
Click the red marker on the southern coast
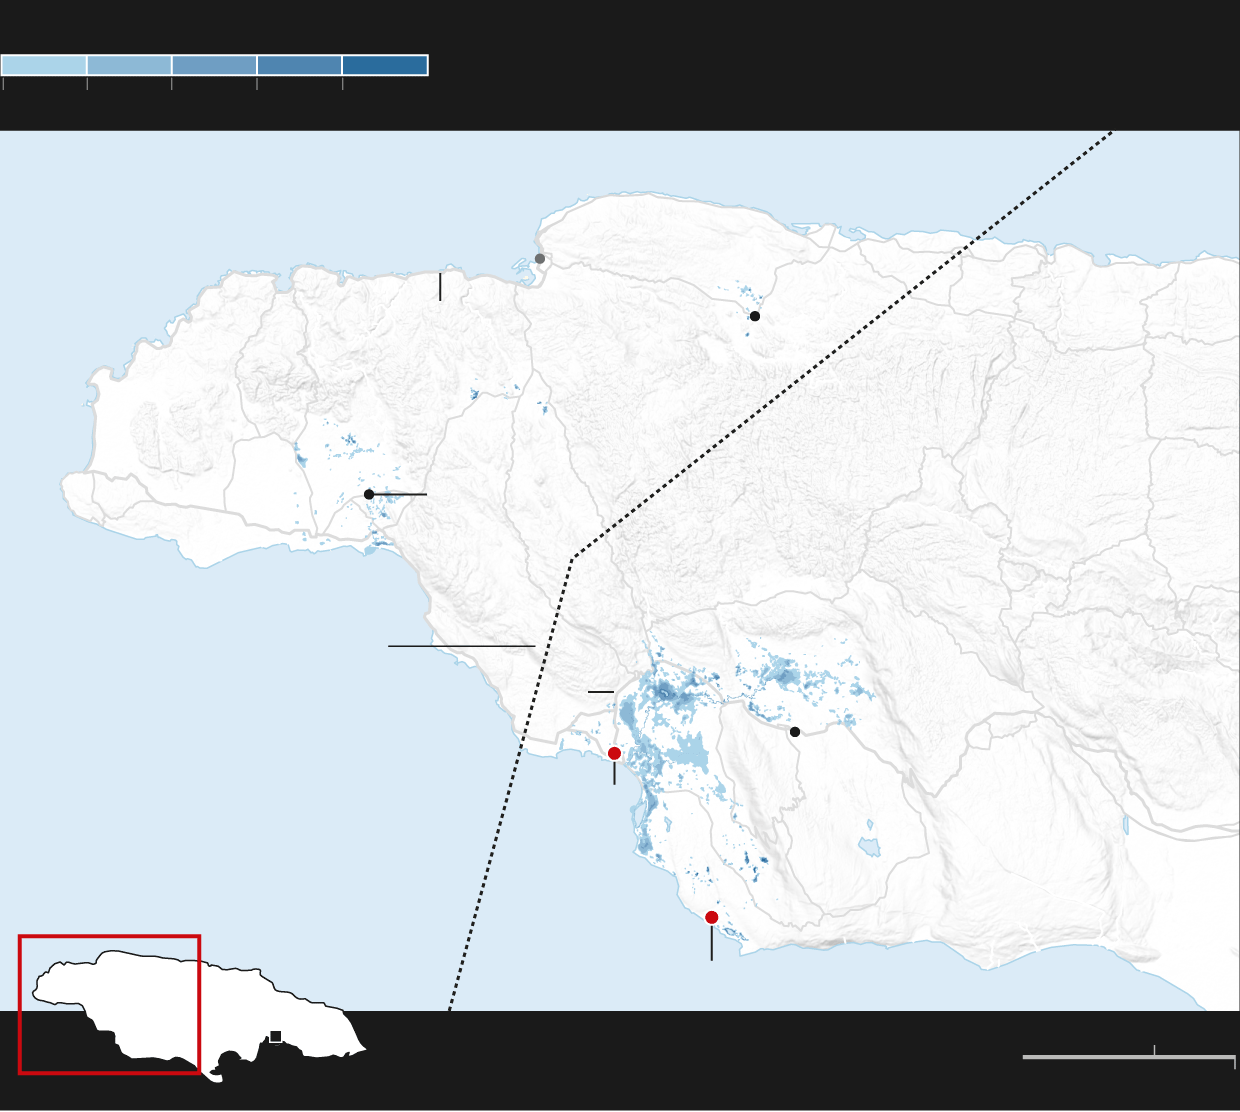click(x=711, y=917)
